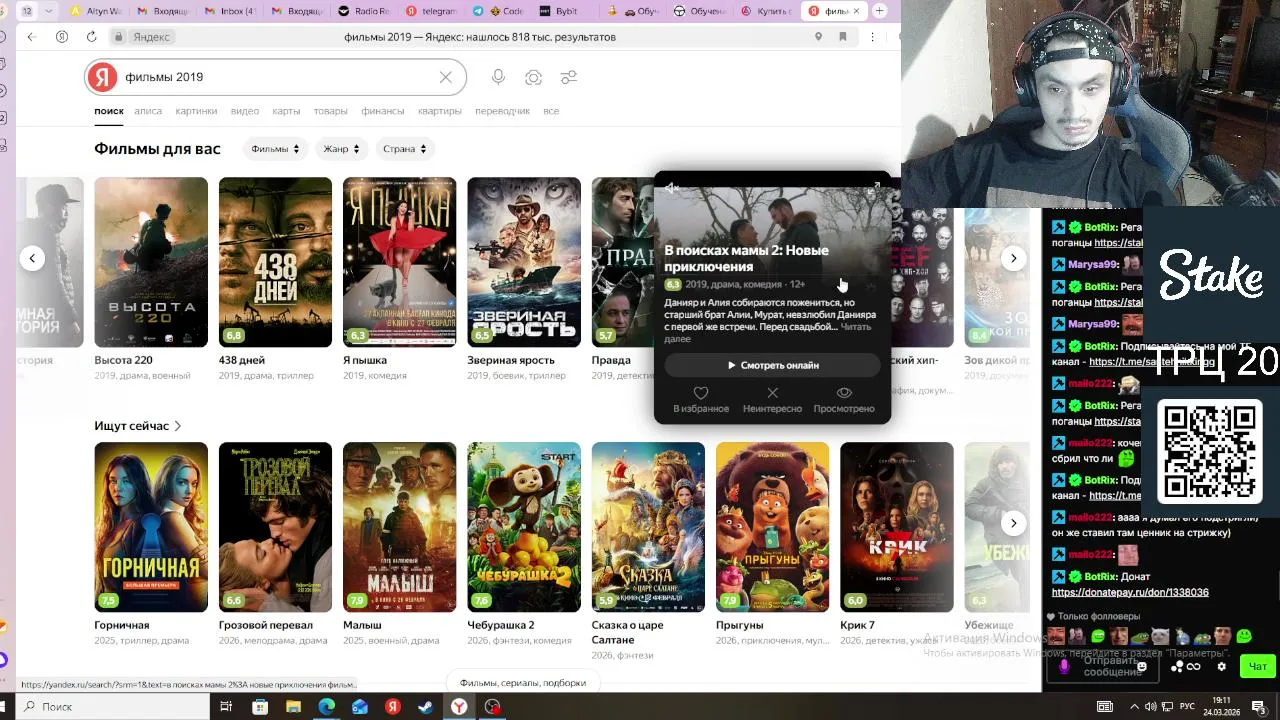Open the Фильмы filter dropdown

pos(275,149)
